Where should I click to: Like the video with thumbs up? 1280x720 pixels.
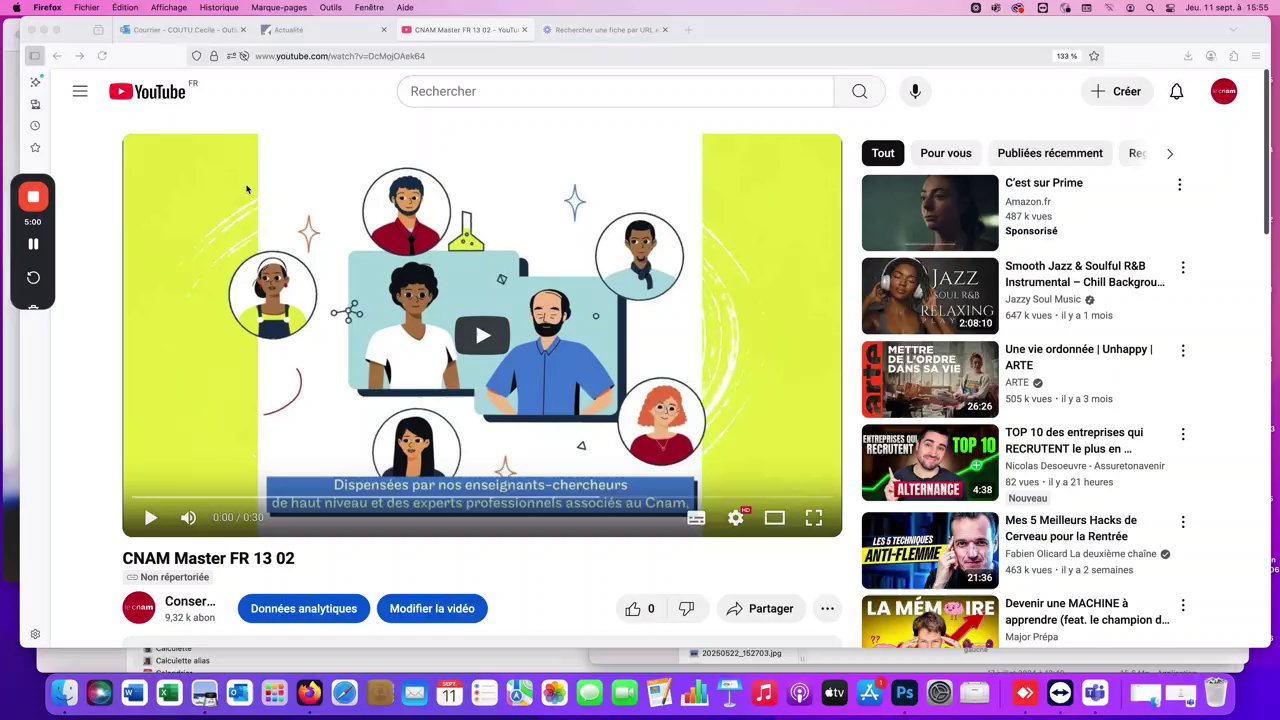pos(640,608)
